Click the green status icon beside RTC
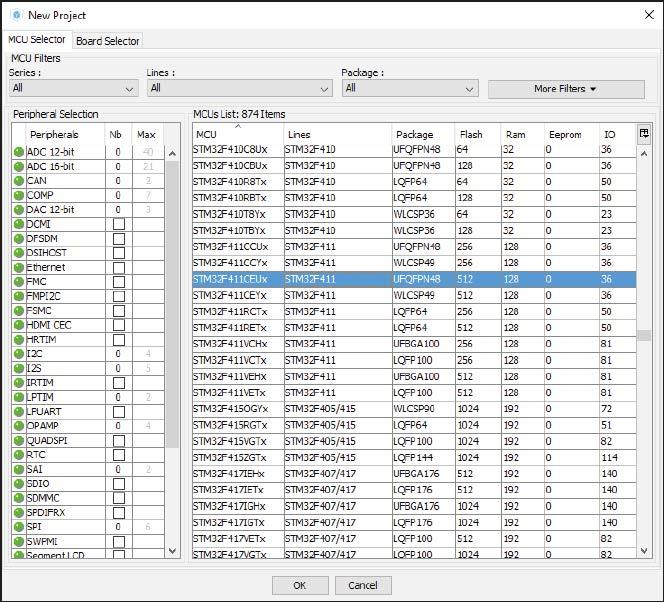 coord(19,455)
